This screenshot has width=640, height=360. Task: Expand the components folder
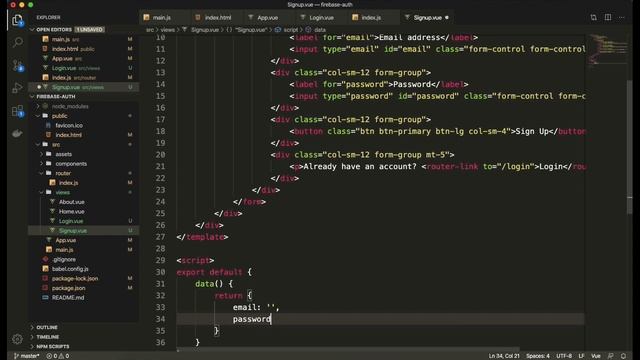coord(71,164)
